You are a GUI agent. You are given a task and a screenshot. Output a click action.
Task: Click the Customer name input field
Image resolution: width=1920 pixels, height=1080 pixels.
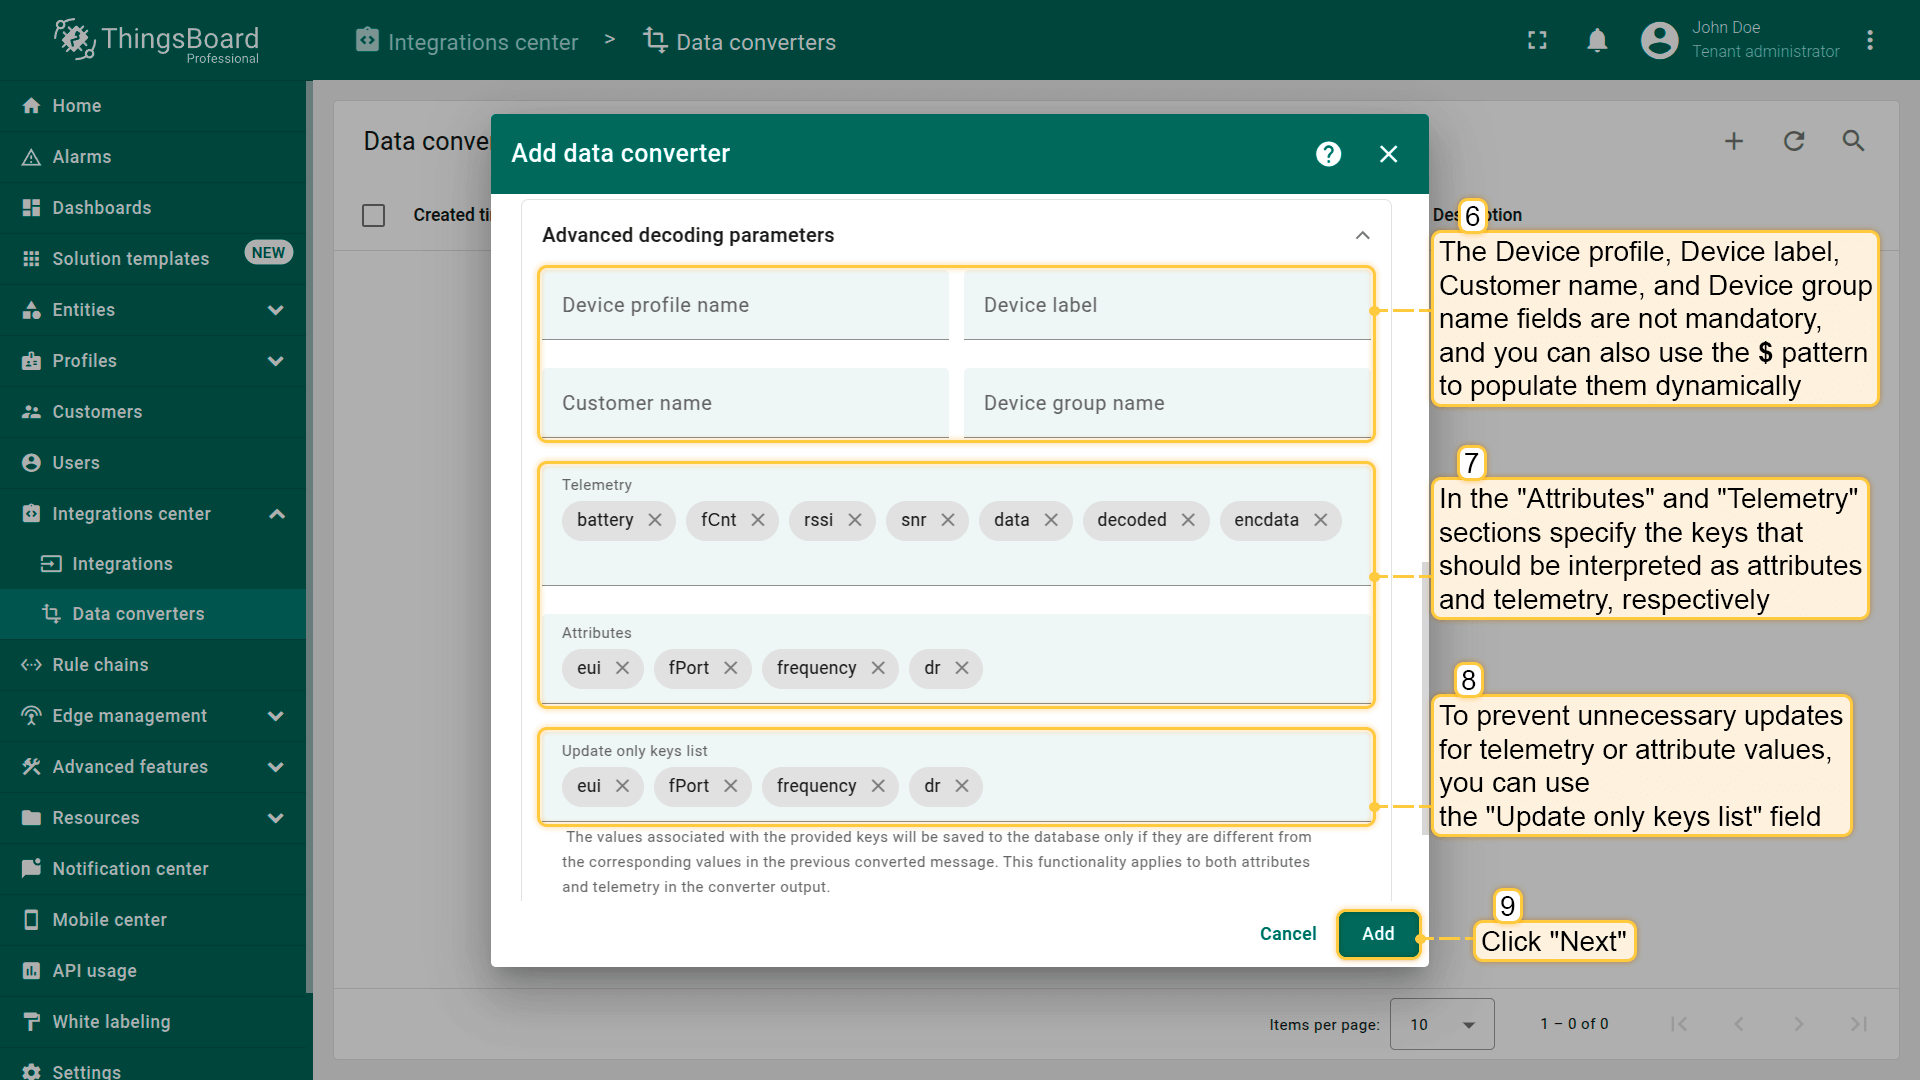pos(745,403)
